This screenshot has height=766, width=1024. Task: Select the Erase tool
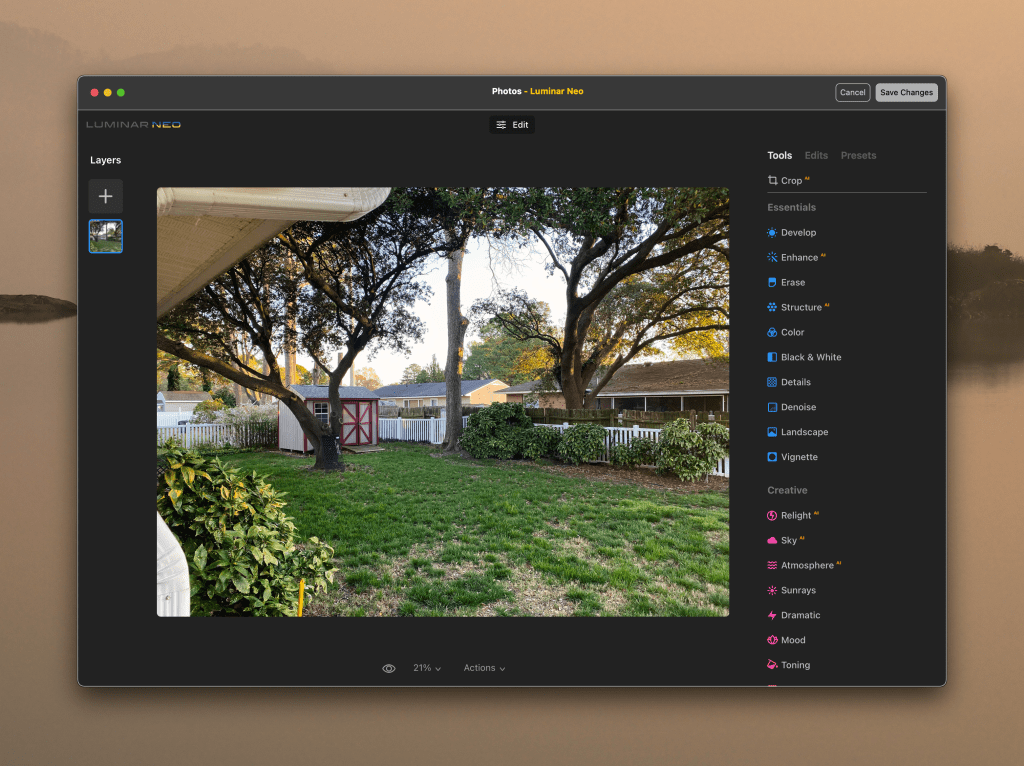click(x=792, y=283)
